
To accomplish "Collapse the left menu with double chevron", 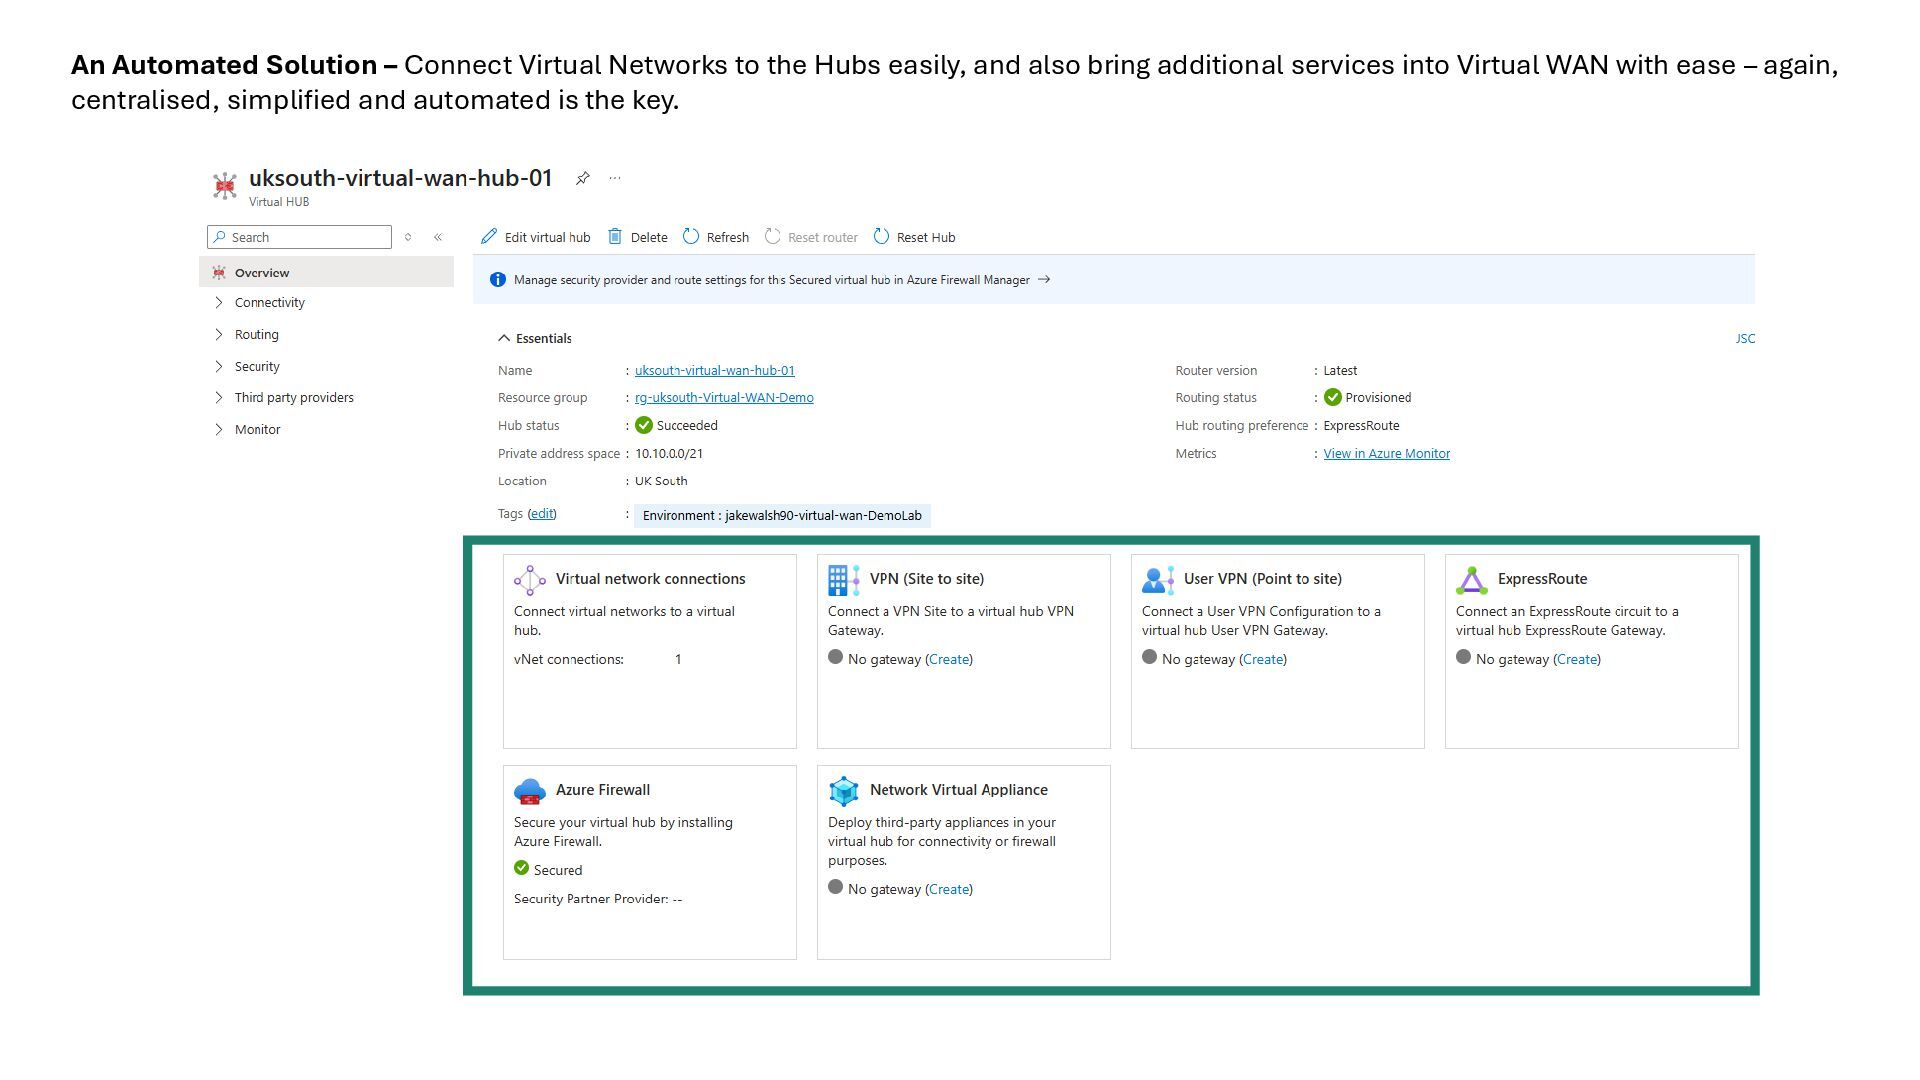I will click(x=438, y=237).
